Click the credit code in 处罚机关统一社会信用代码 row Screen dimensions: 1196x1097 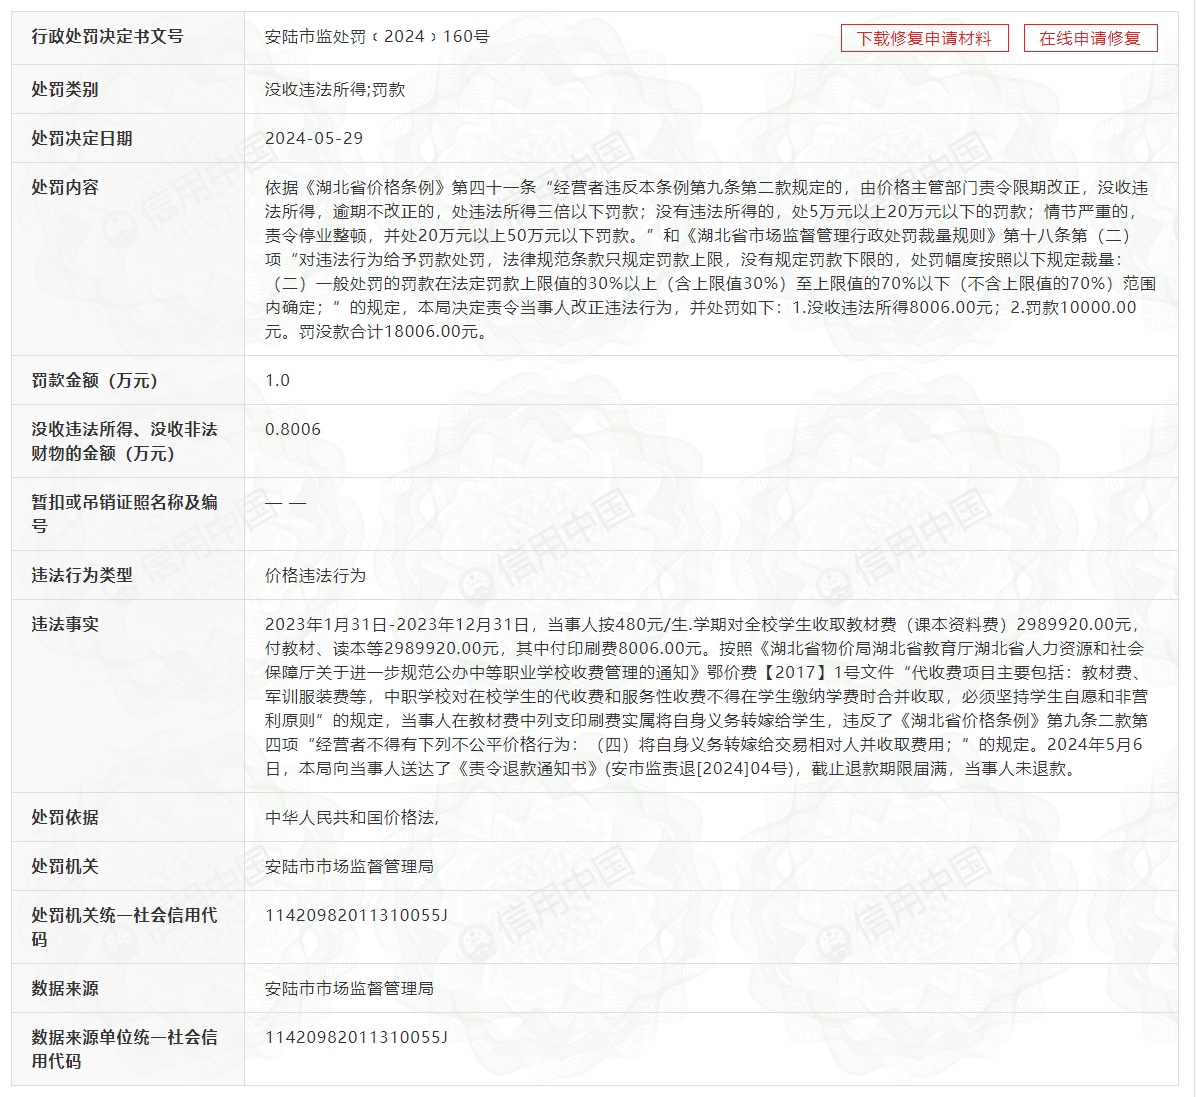point(356,915)
